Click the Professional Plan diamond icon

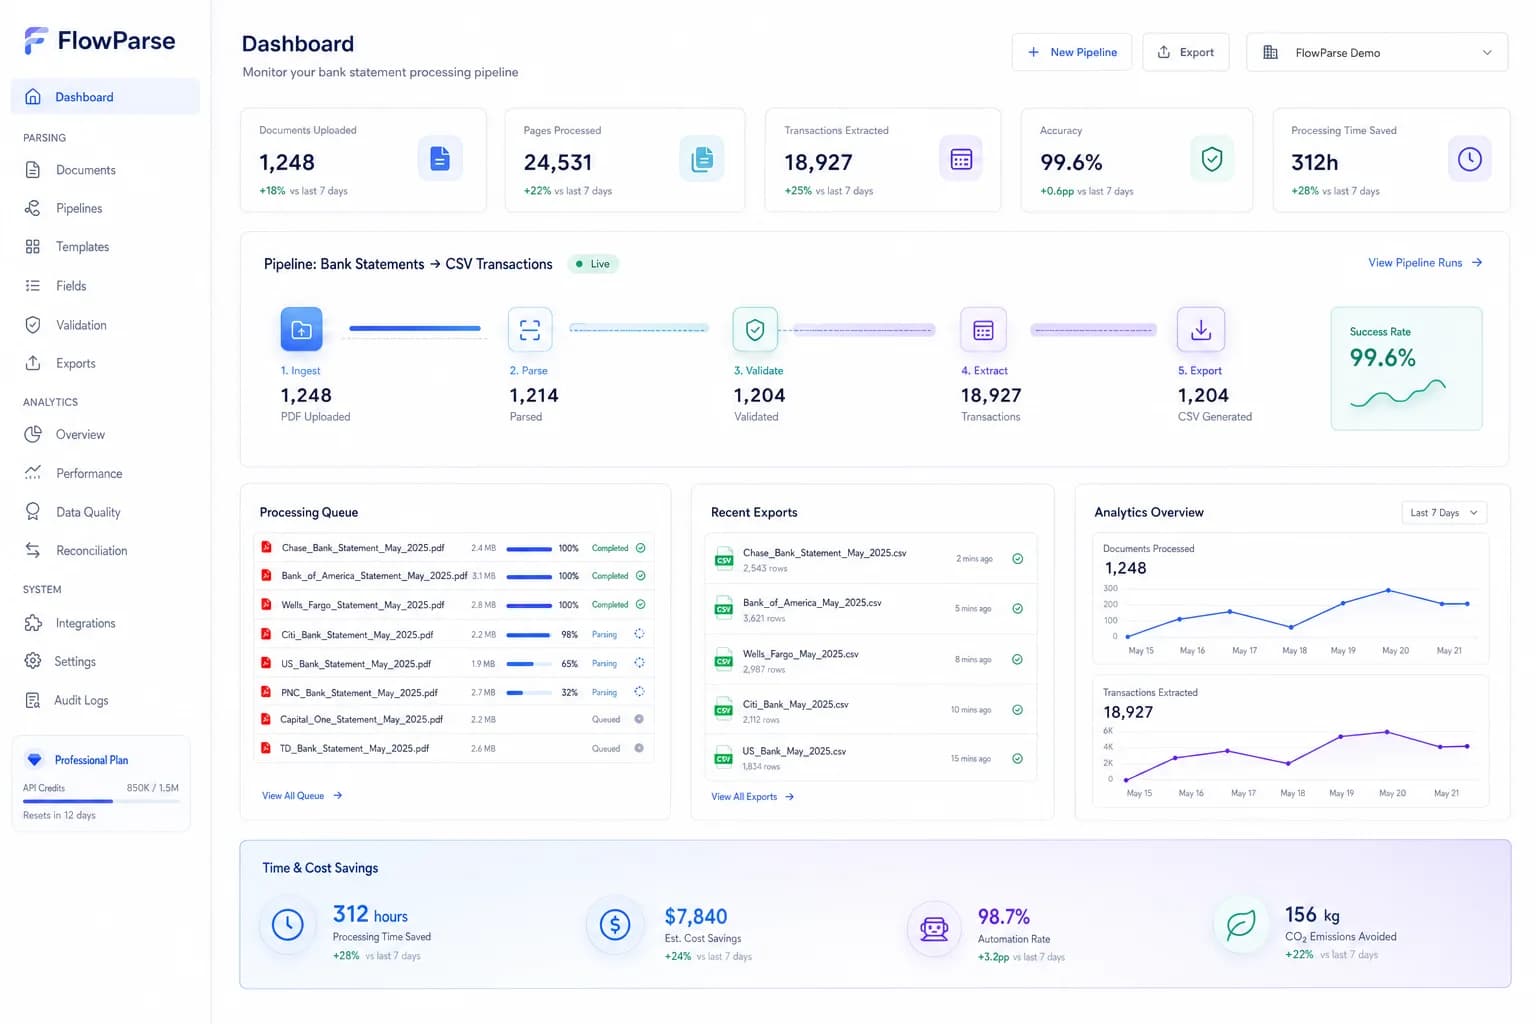35,760
